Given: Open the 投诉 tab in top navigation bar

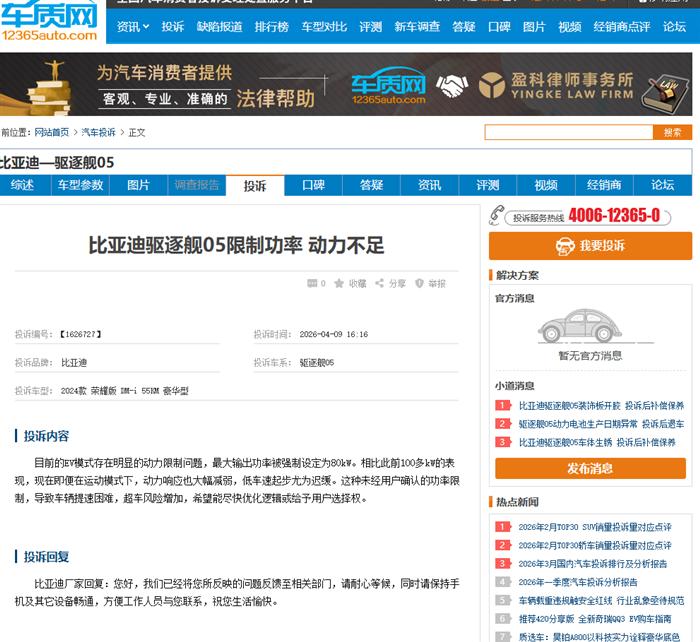Looking at the screenshot, I should (173, 27).
